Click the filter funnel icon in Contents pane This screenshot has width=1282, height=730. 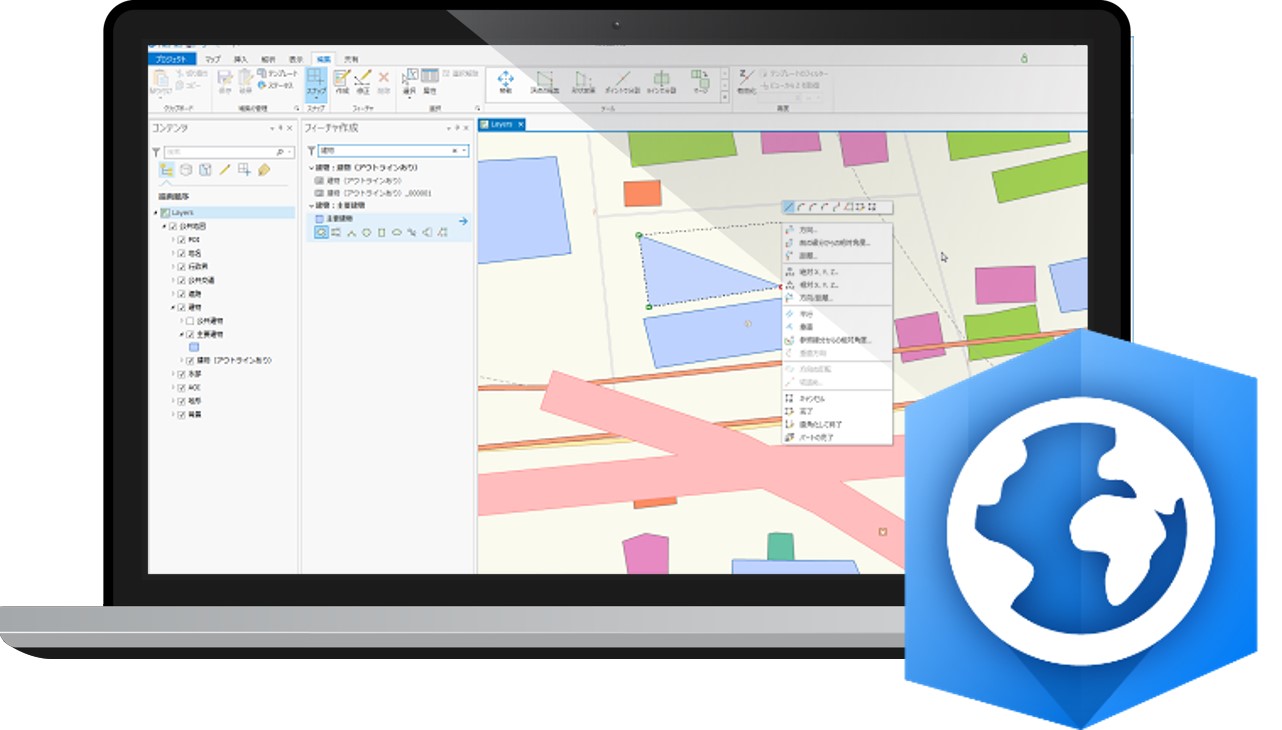156,152
